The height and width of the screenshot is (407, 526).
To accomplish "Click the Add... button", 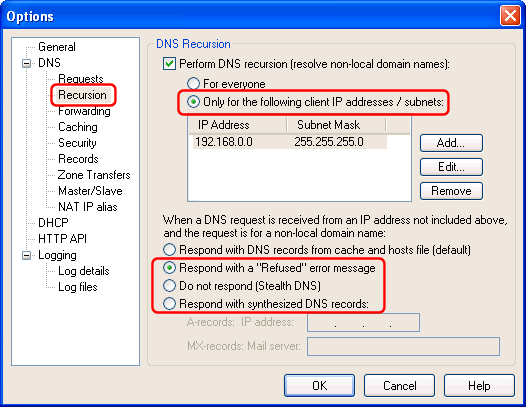I will click(451, 143).
